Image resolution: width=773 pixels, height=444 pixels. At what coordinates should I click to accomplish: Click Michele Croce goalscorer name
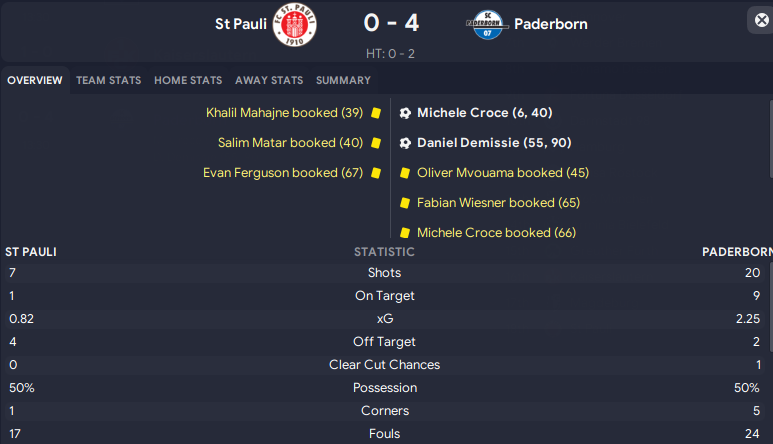coord(462,113)
